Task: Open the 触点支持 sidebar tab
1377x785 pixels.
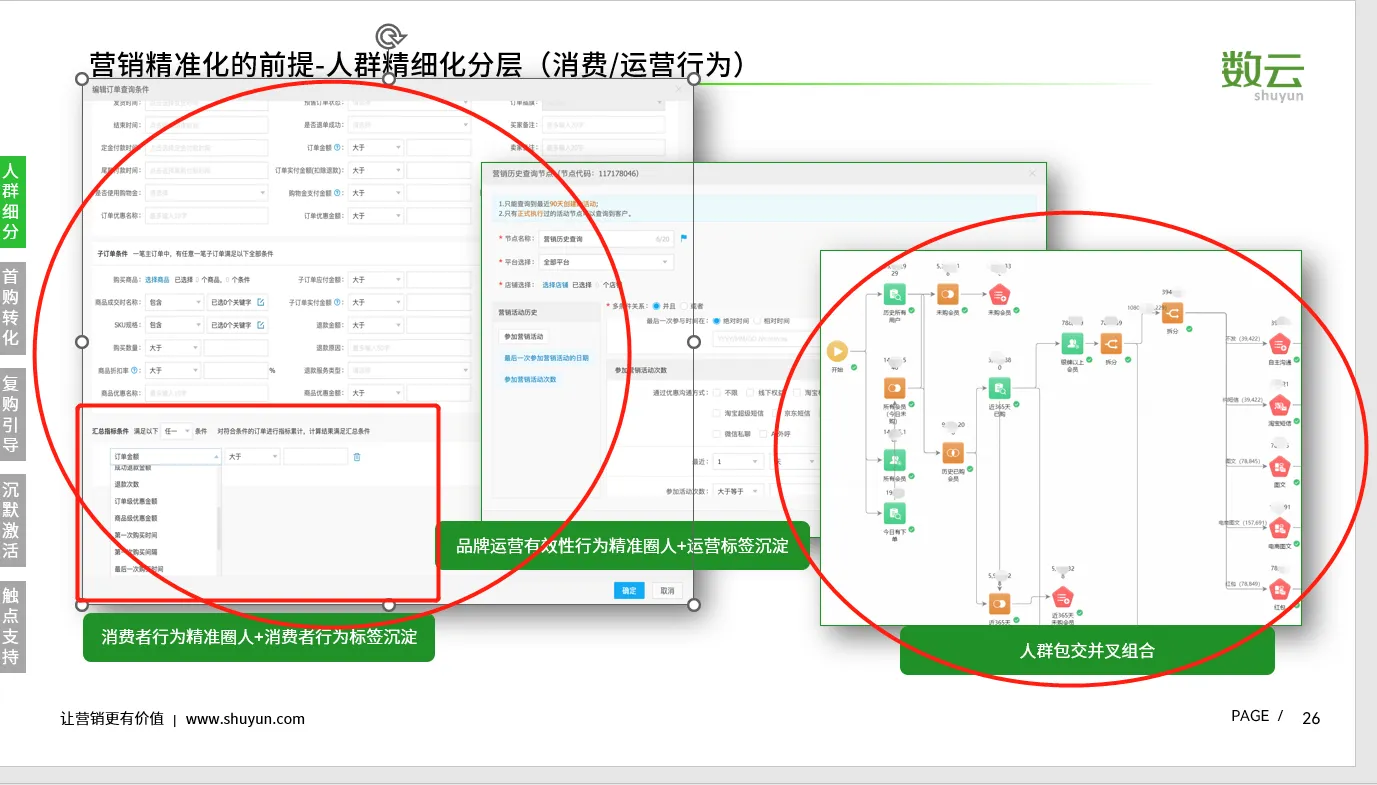Action: (11, 627)
